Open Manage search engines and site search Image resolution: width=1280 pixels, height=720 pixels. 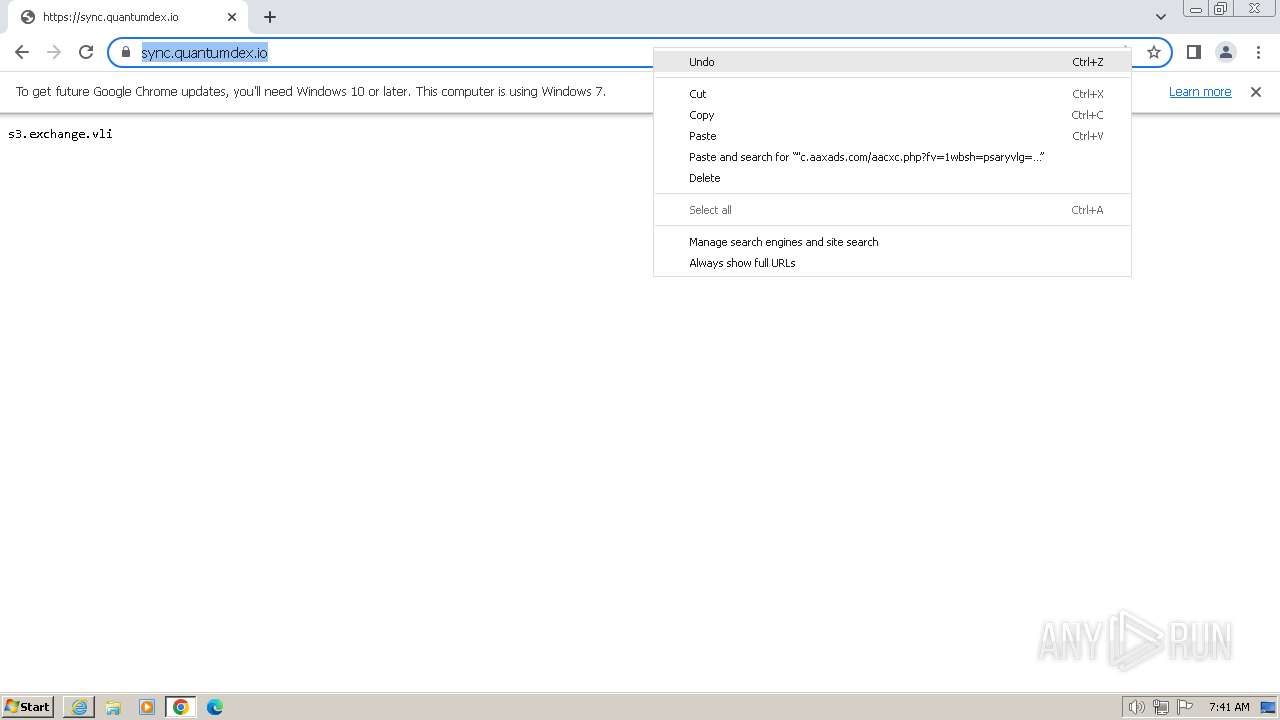(x=892, y=242)
